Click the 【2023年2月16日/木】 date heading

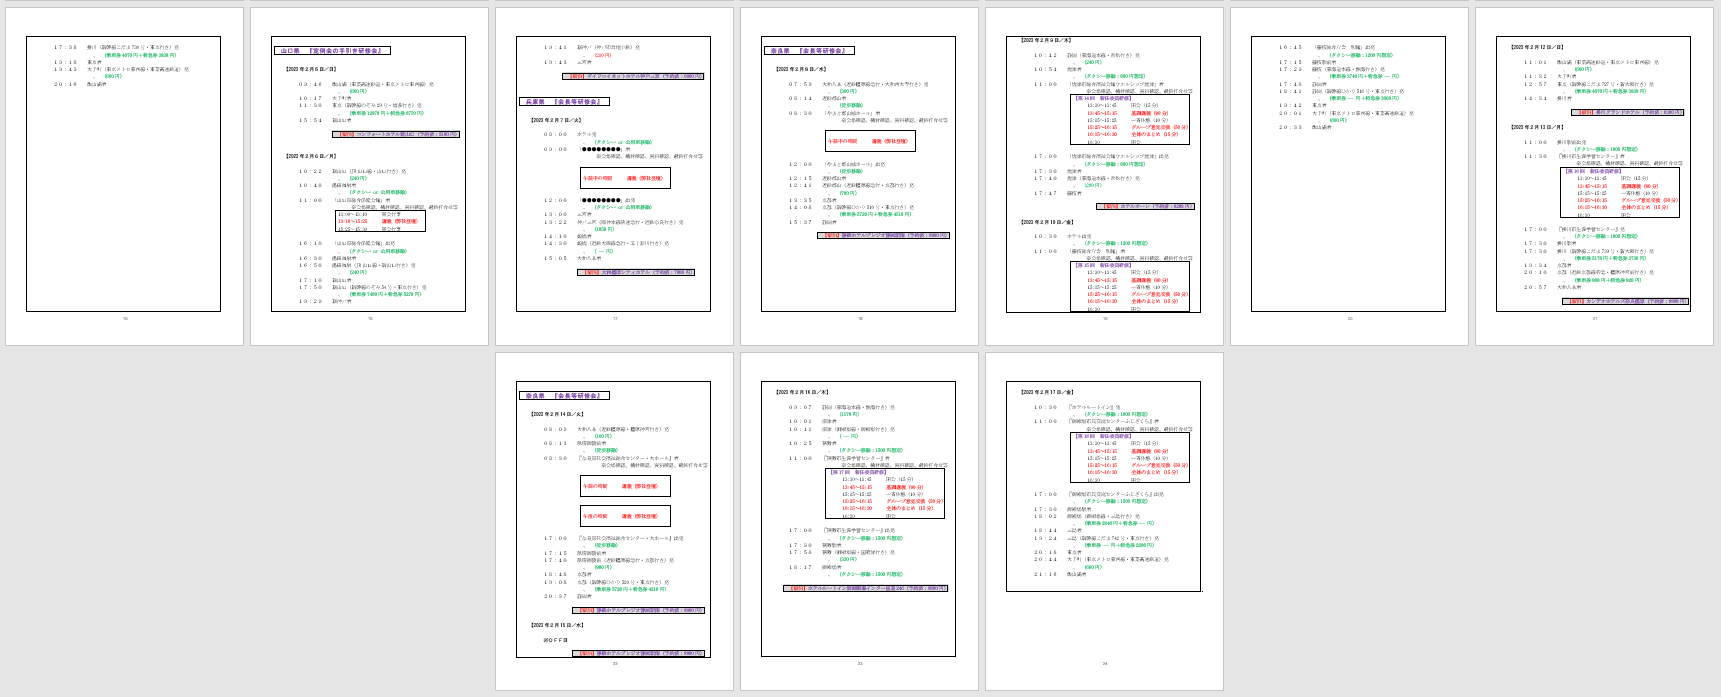coord(802,392)
